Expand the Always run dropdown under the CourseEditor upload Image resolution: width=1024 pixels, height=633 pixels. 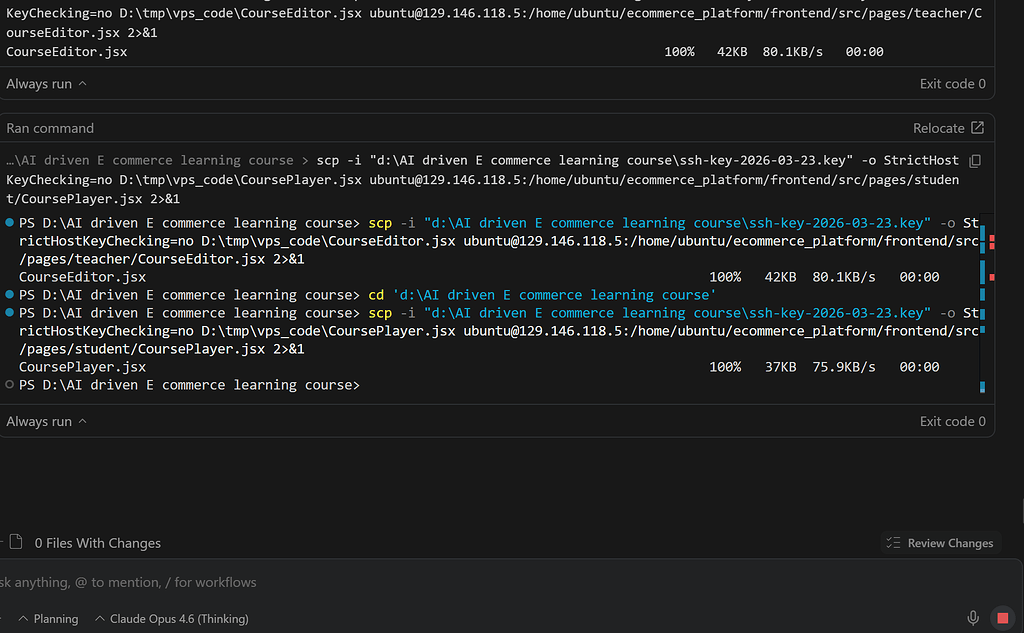[x=46, y=84]
